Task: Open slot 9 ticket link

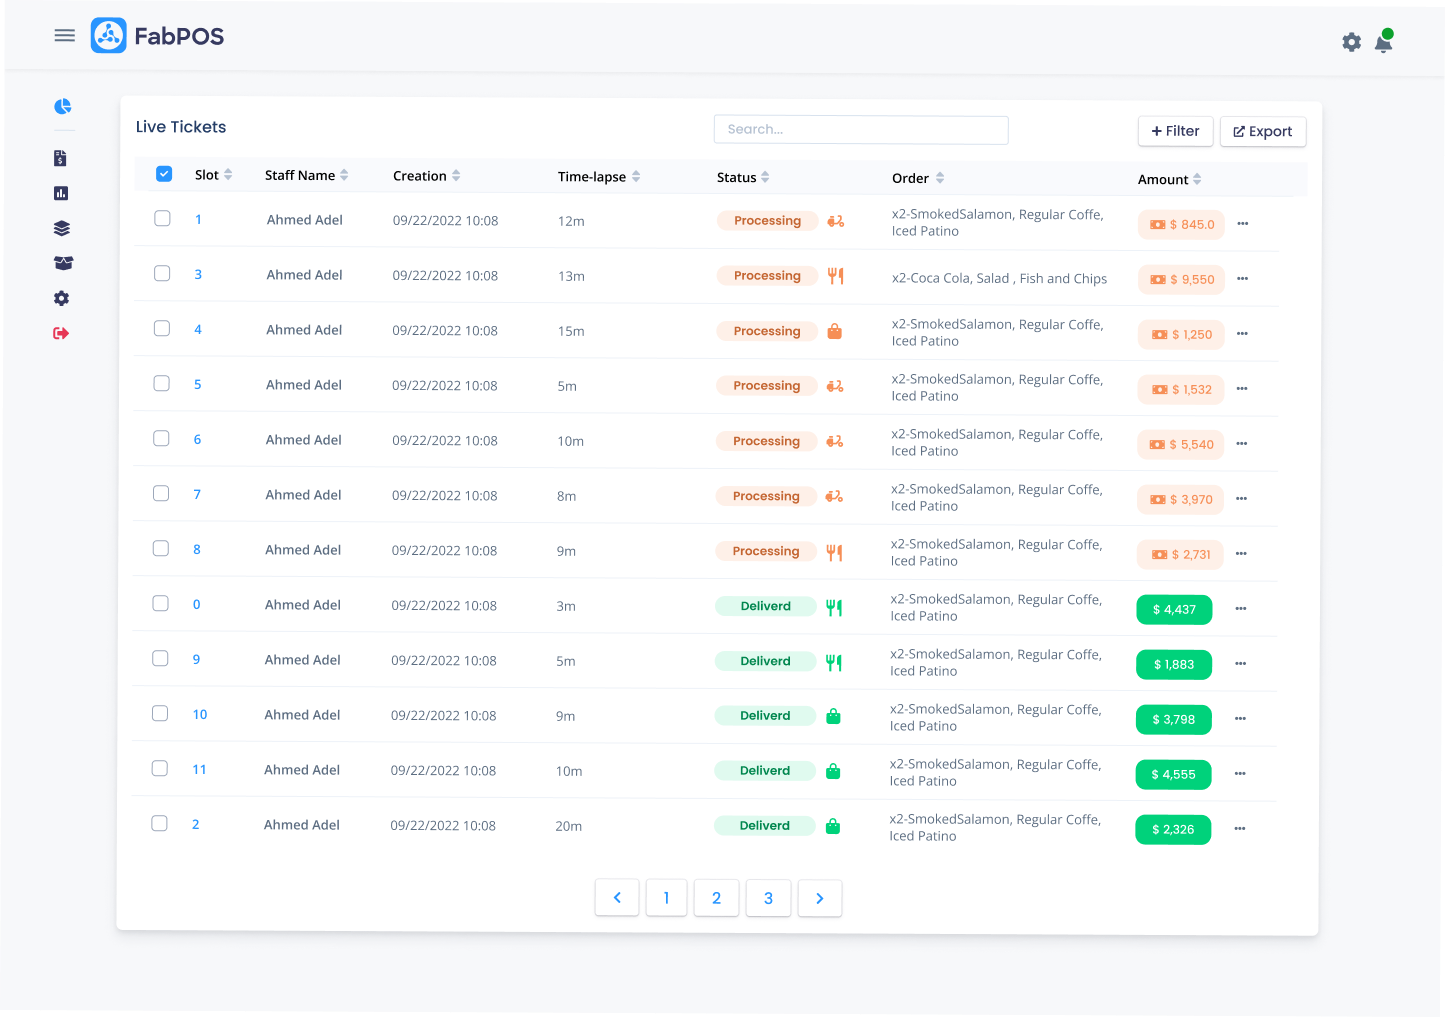Action: [x=196, y=659]
